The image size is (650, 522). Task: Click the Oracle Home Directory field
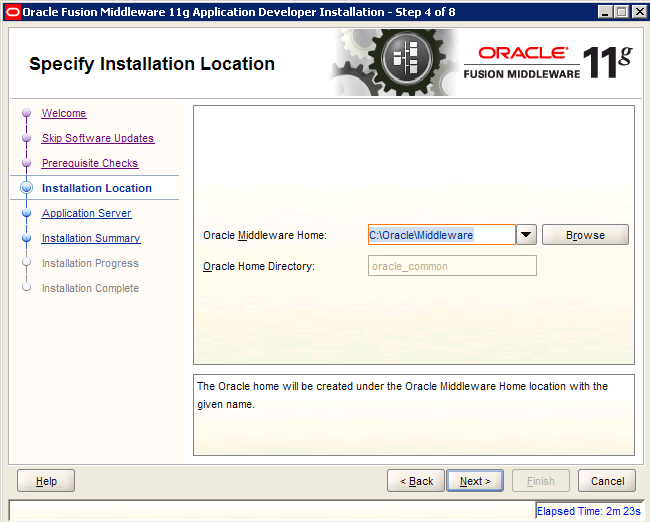pyautogui.click(x=452, y=266)
